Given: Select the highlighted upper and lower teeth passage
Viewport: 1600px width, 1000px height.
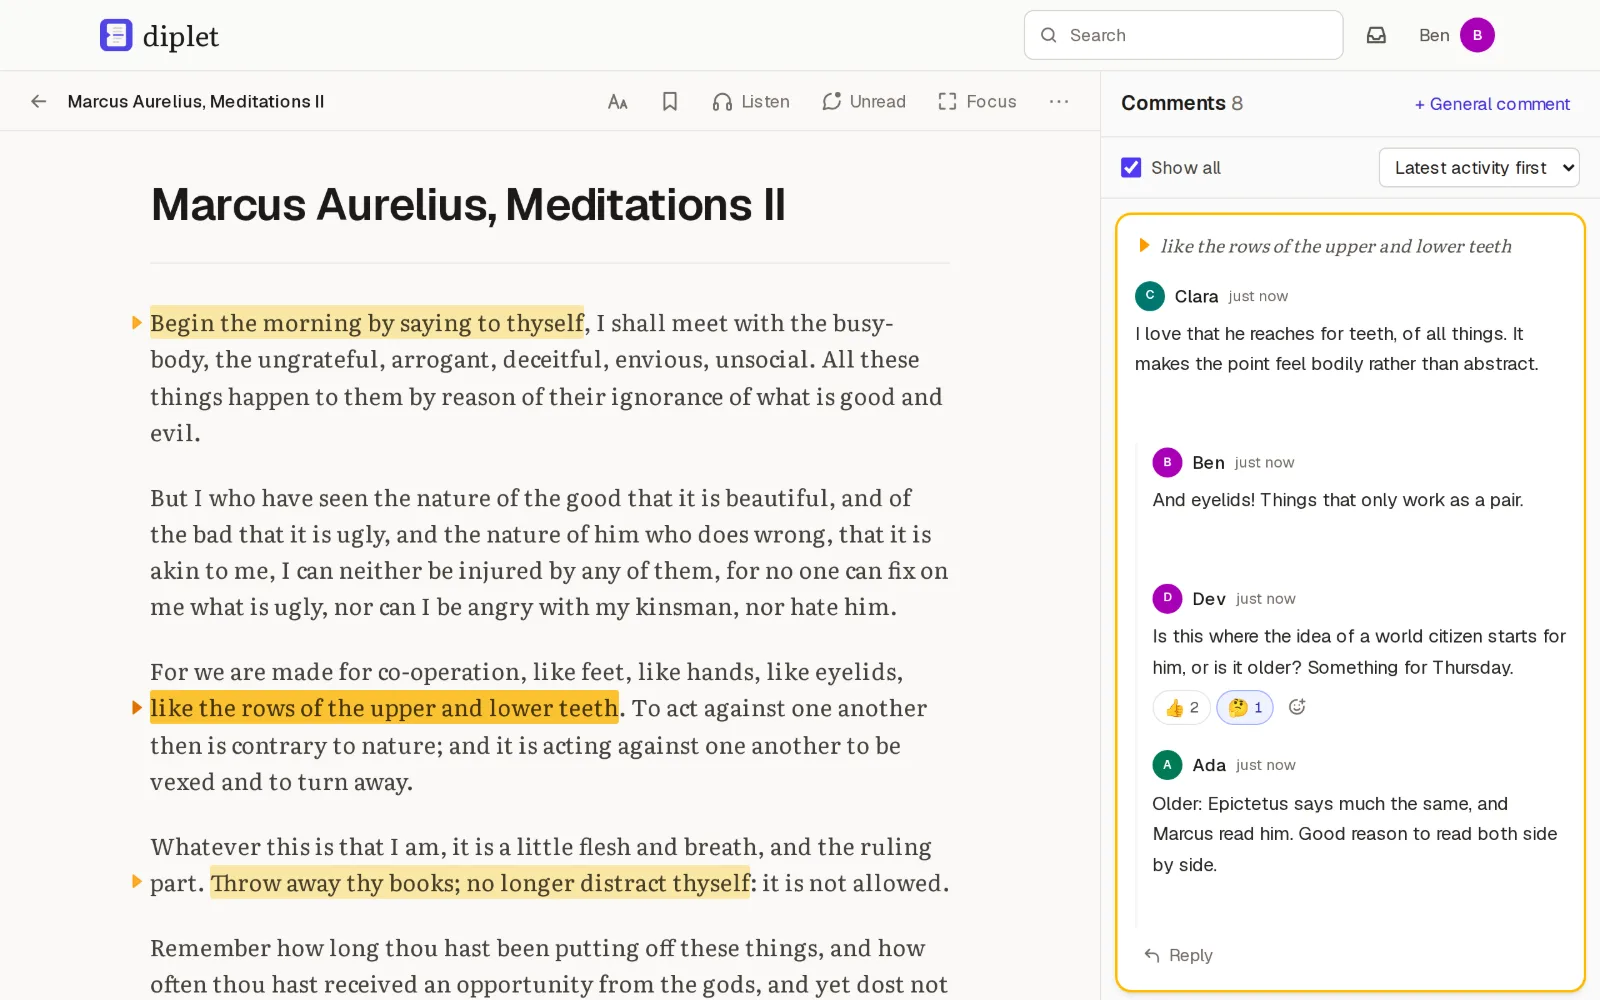Looking at the screenshot, I should 384,708.
